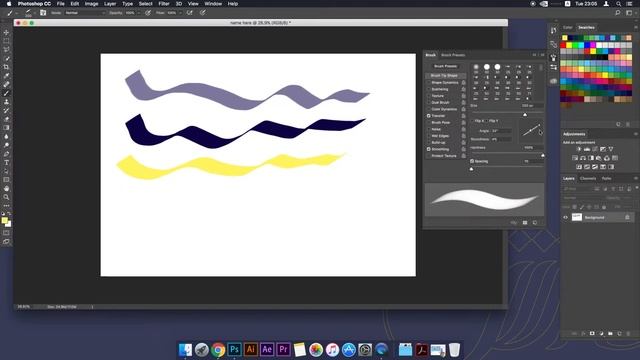Delete swatch trash icon in Swatches panel
Image resolution: width=640 pixels, height=360 pixels.
628,124
